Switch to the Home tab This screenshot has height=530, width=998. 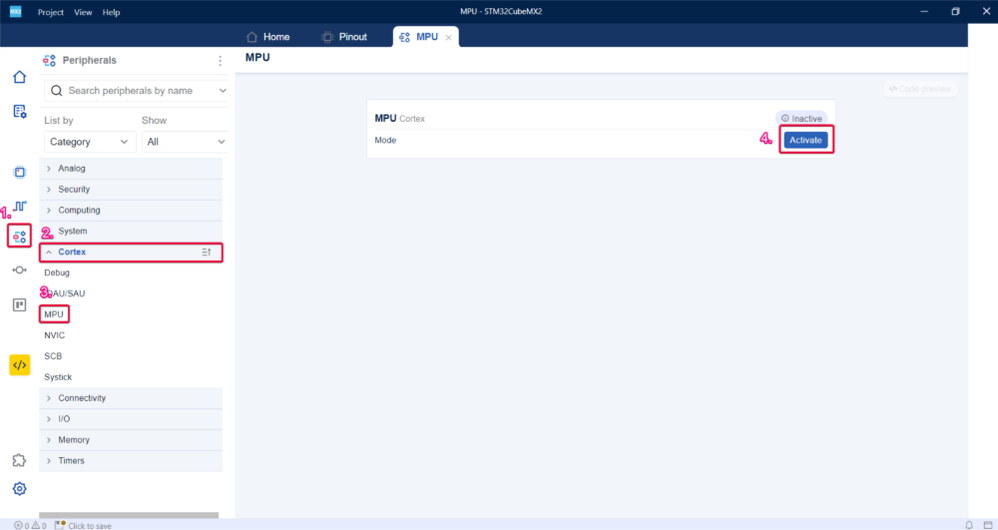point(268,37)
